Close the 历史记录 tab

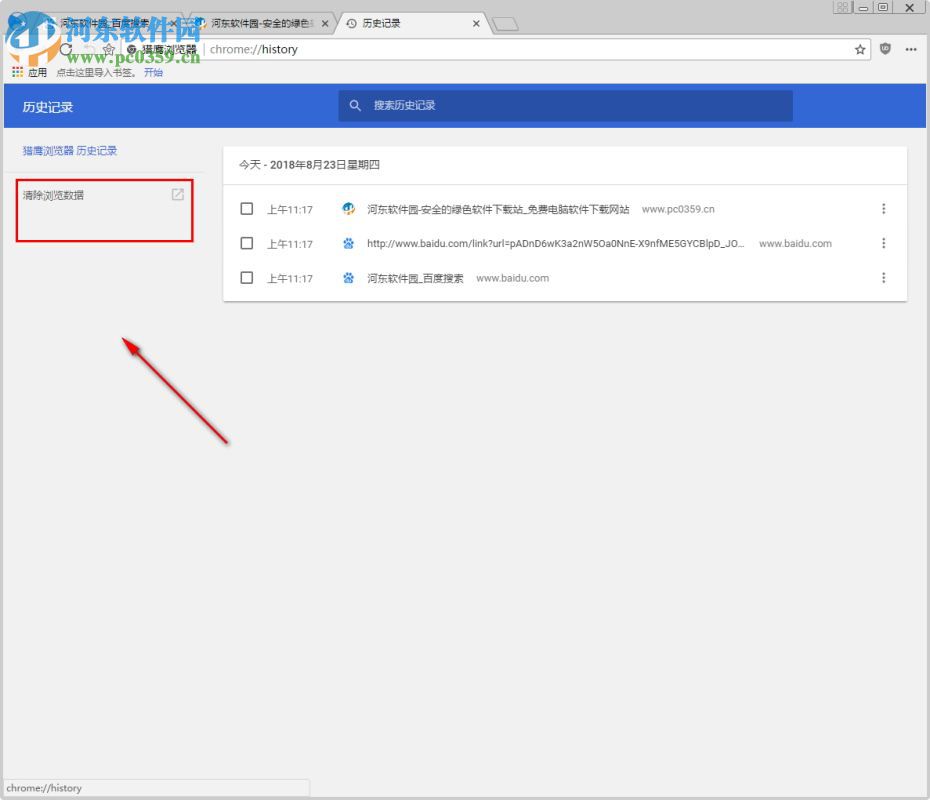point(476,24)
